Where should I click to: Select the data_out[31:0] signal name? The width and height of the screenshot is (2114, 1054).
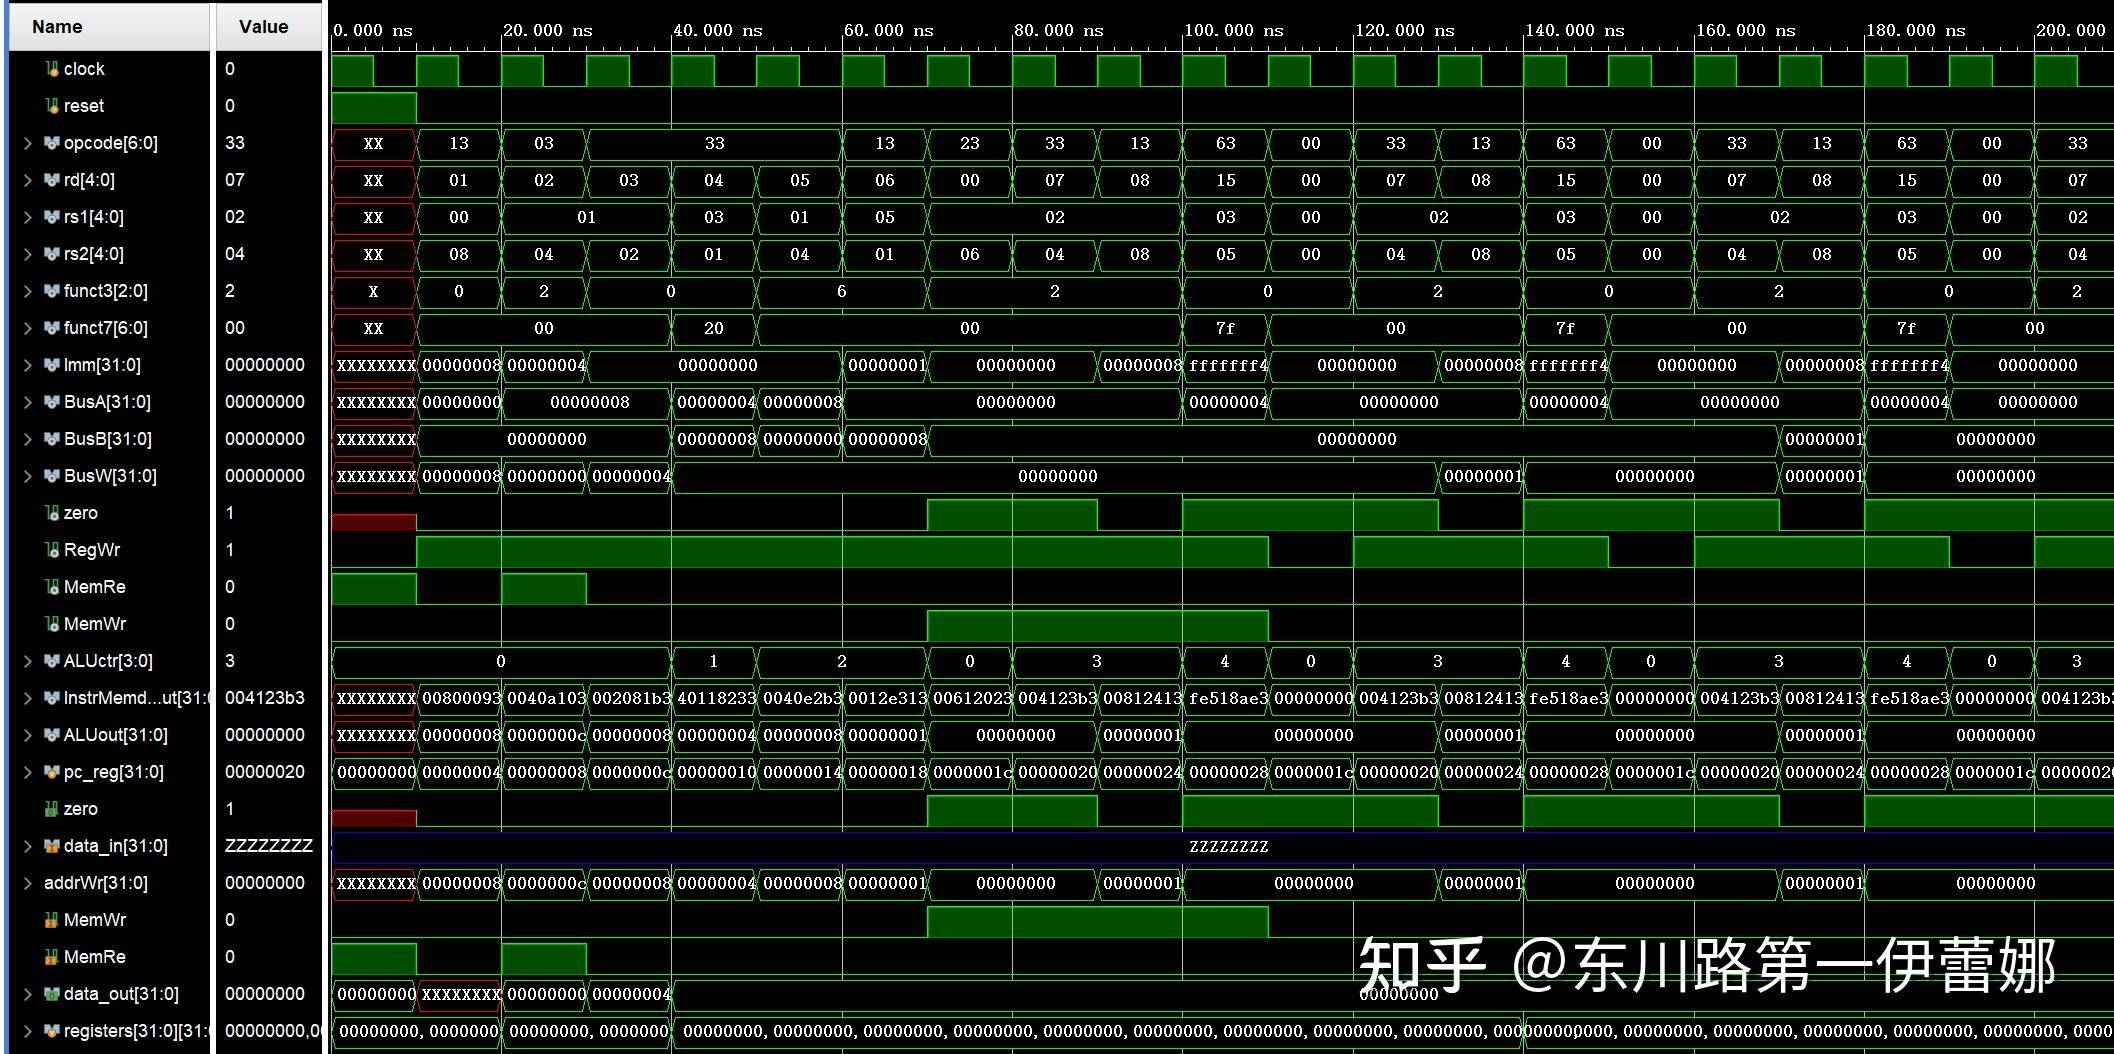pyautogui.click(x=121, y=994)
